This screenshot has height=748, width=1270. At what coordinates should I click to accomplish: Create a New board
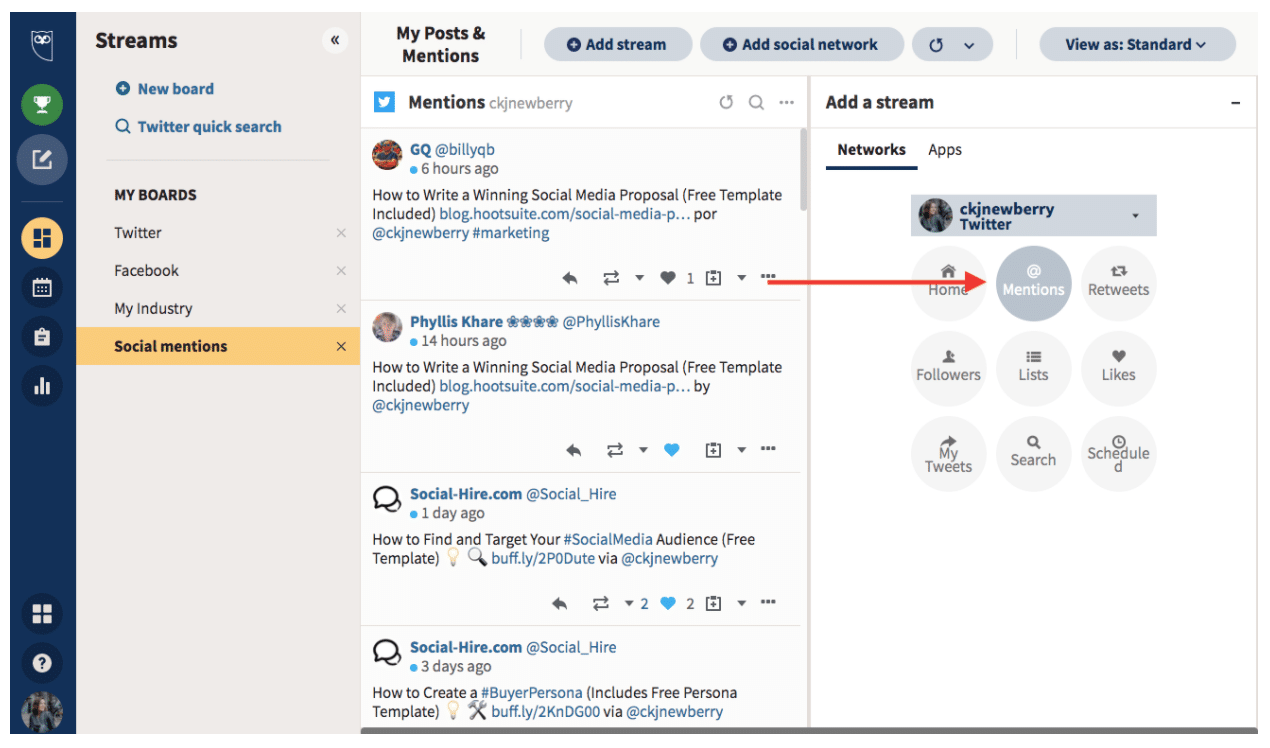click(x=165, y=89)
